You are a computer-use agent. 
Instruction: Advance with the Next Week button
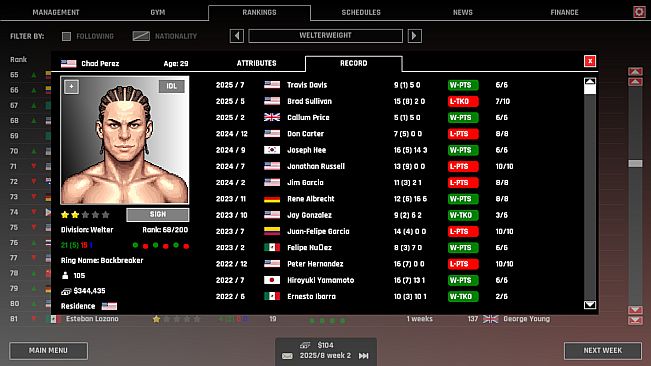pyautogui.click(x=602, y=351)
